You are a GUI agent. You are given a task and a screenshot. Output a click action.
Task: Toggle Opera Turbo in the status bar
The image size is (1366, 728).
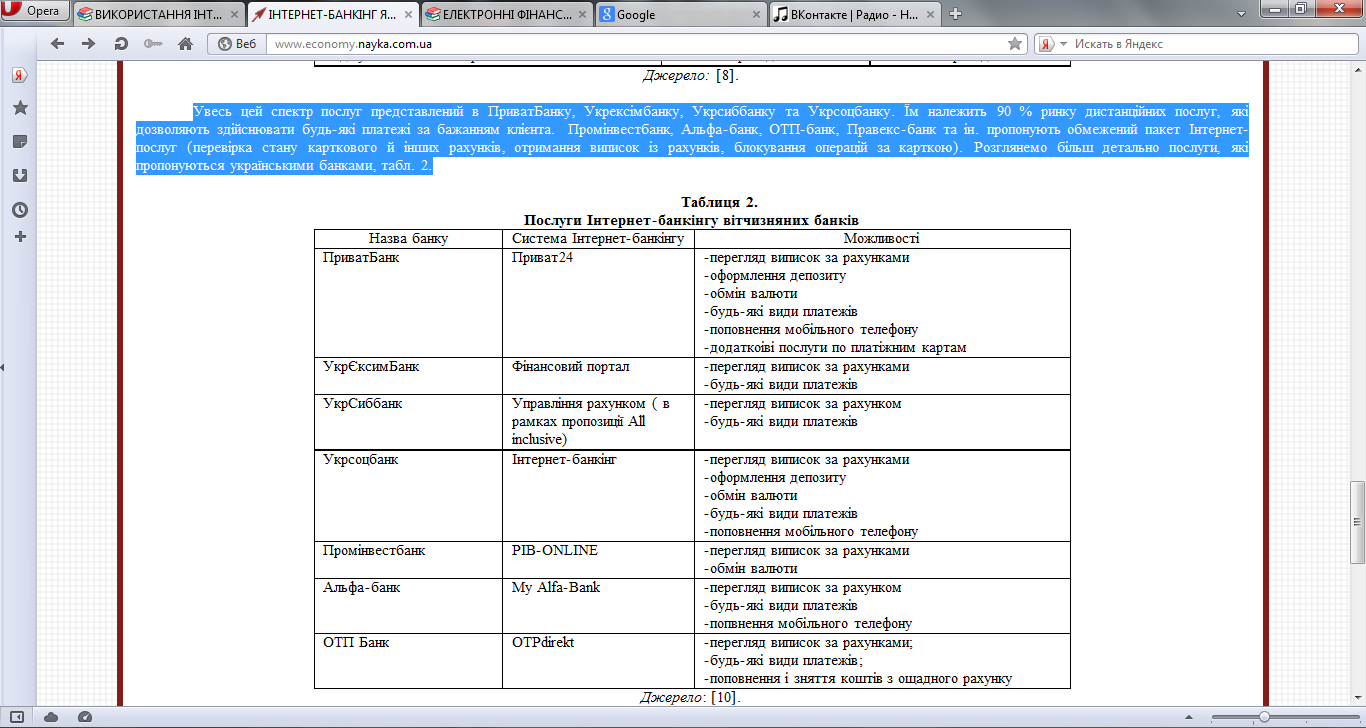[84, 716]
